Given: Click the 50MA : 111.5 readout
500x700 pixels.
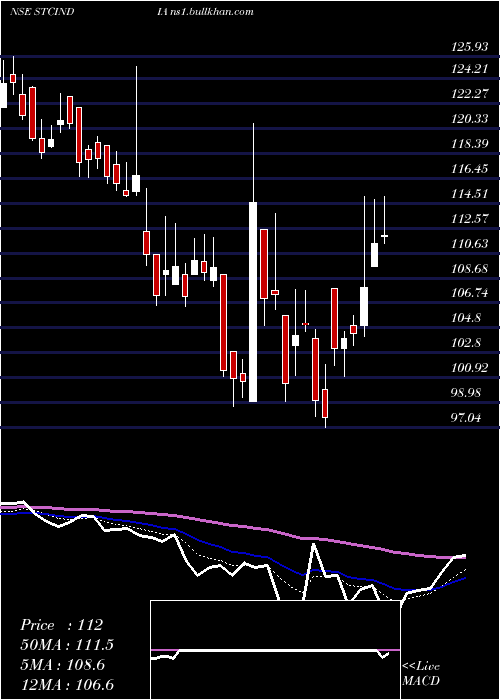Looking at the screenshot, I should (67, 645).
